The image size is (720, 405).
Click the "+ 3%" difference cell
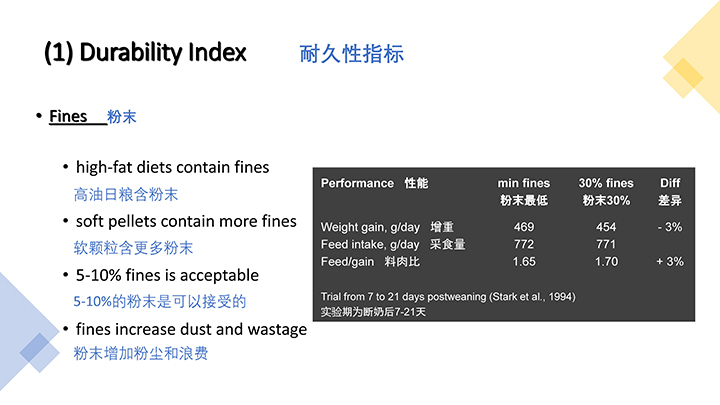tap(670, 261)
